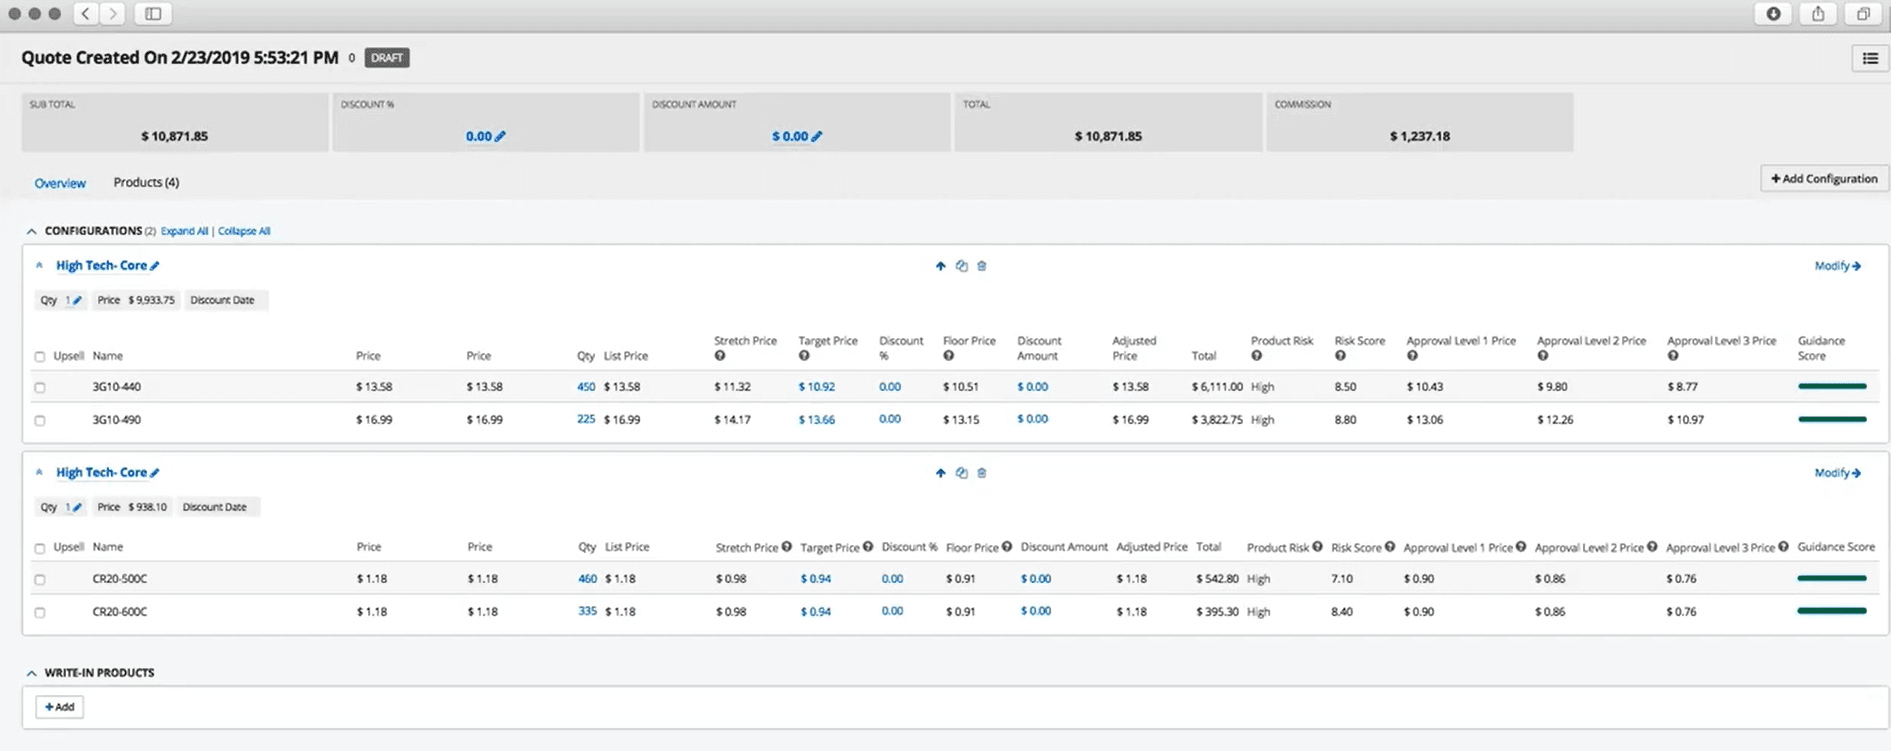
Task: Tick the checkbox beside CR20-600C
Action: (x=40, y=613)
